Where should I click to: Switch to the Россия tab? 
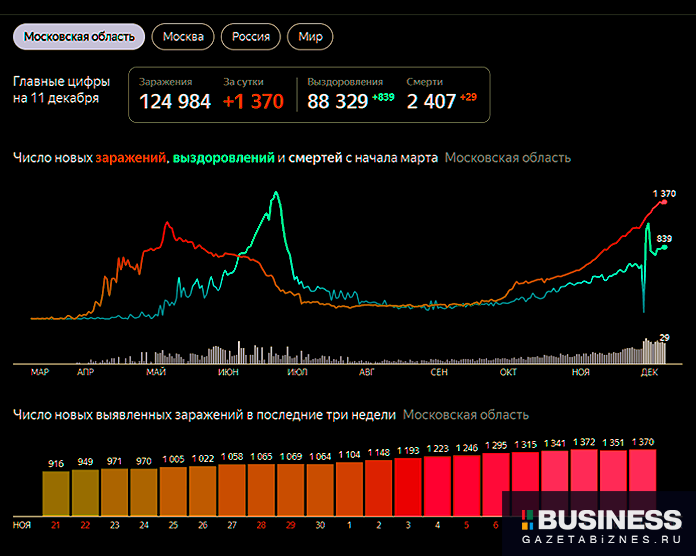click(x=251, y=37)
